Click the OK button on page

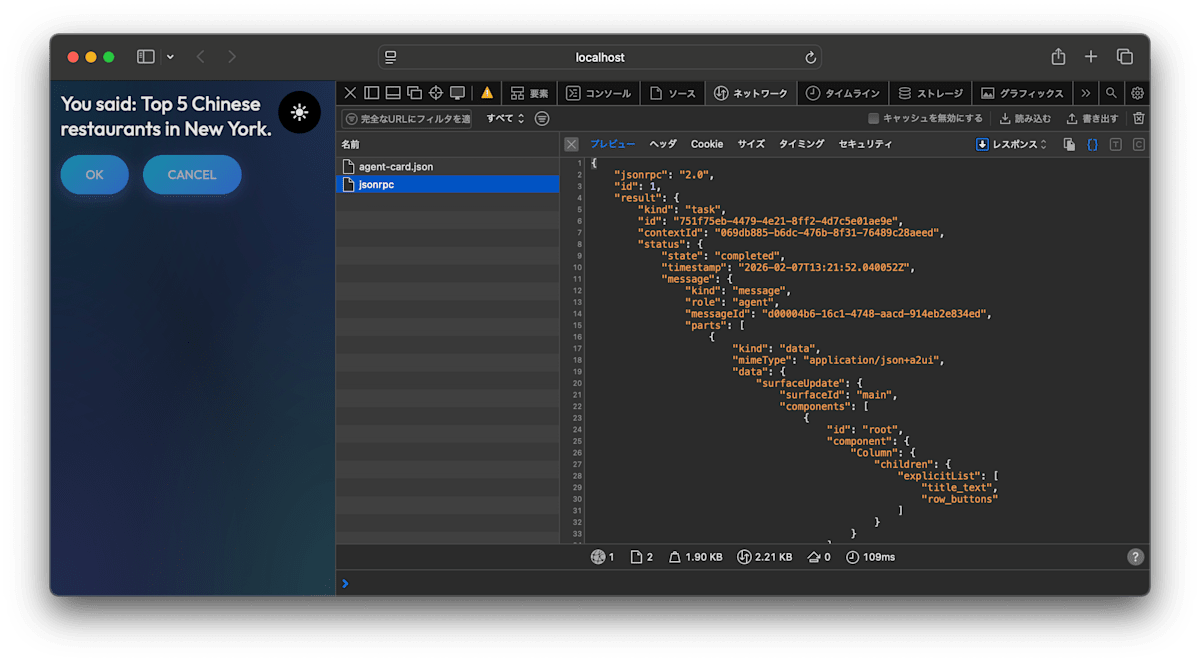tap(94, 174)
